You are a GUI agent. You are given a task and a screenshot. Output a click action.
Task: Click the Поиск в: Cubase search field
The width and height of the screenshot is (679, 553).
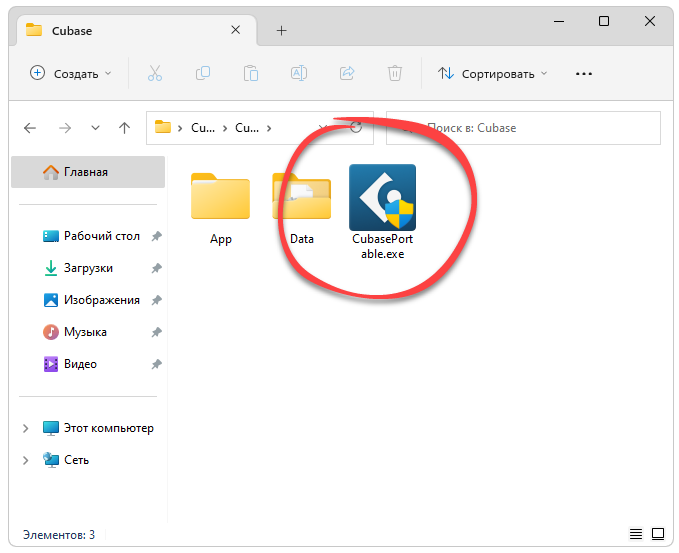click(x=523, y=128)
